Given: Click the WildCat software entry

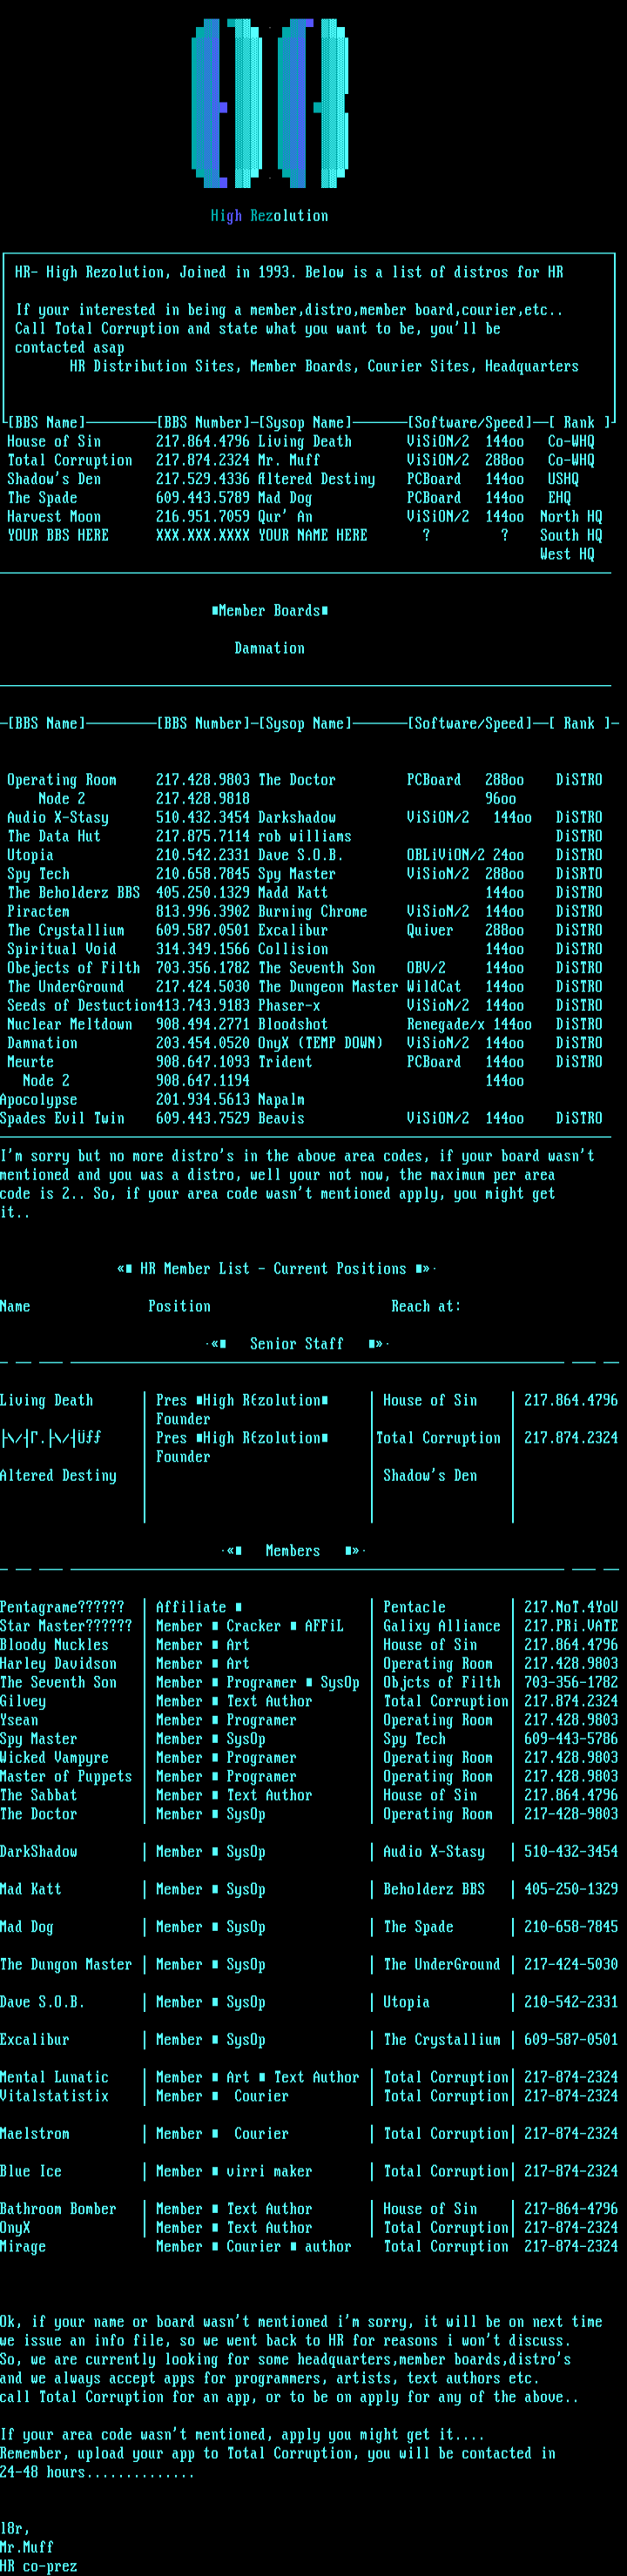Looking at the screenshot, I should 434,987.
